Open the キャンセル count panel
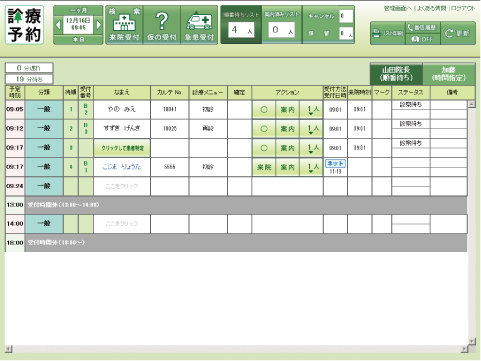Viewport: 481px width, 361px height. coord(329,16)
